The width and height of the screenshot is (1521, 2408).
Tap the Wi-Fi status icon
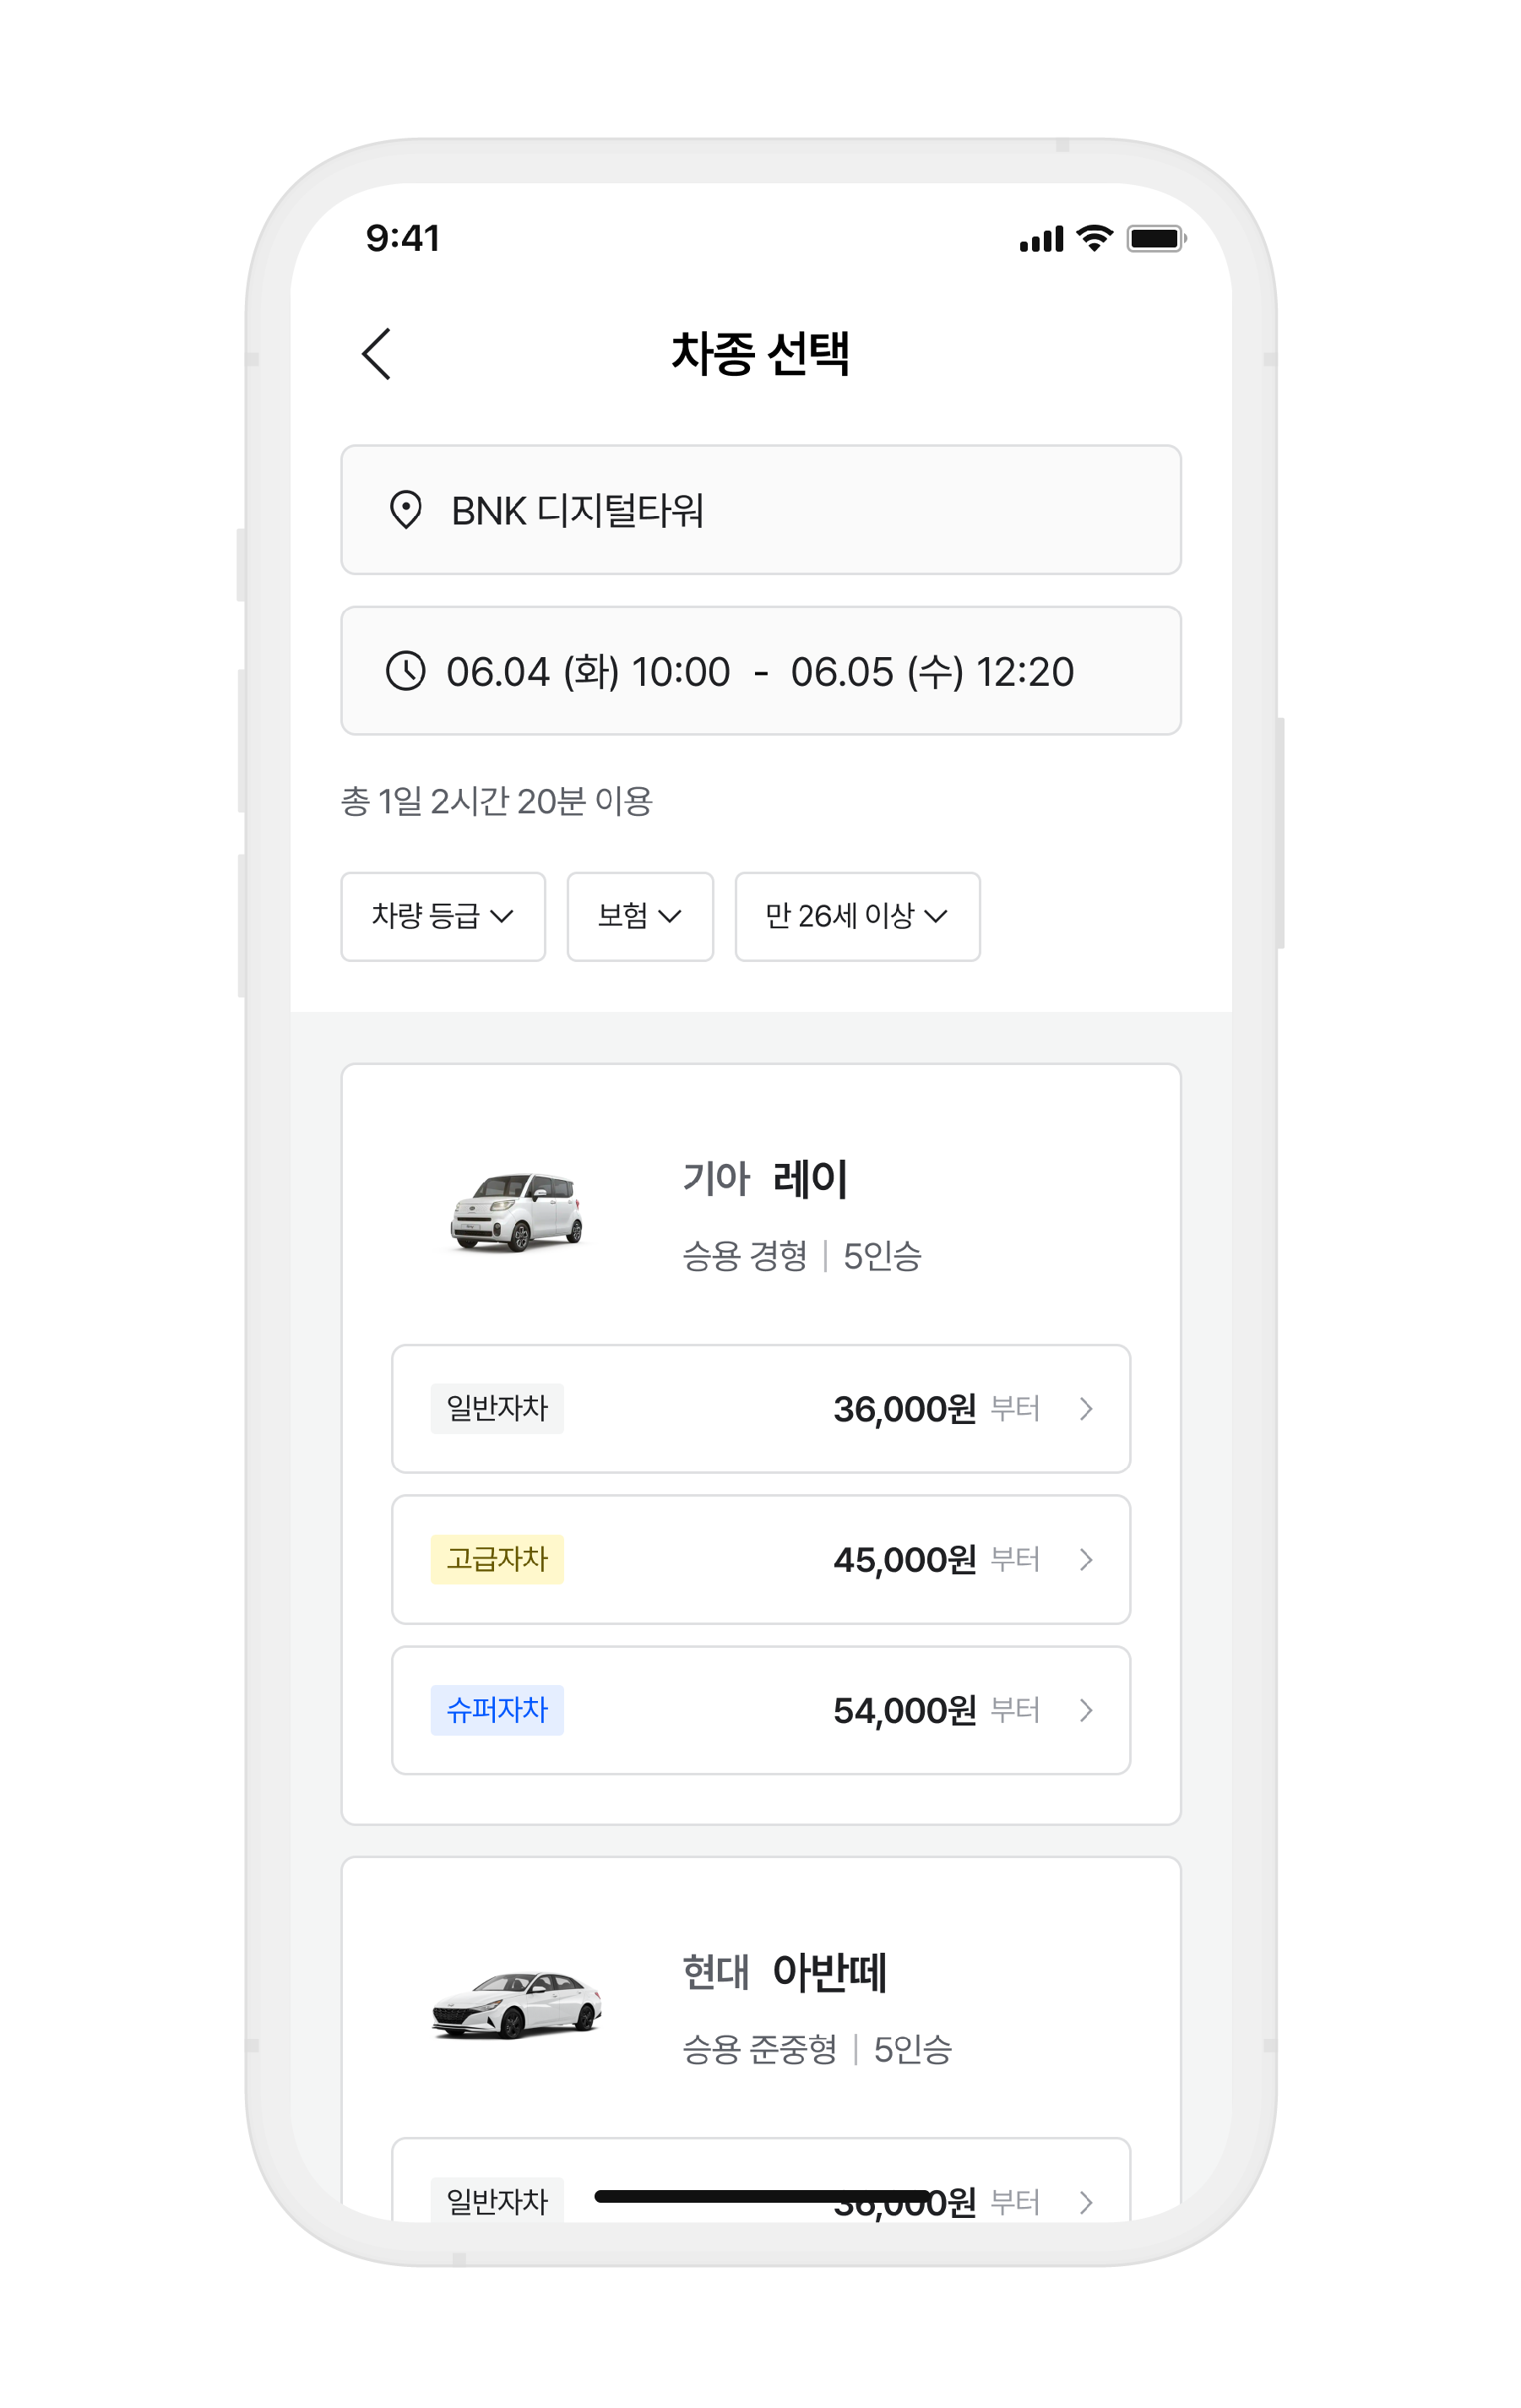[x=1094, y=238]
